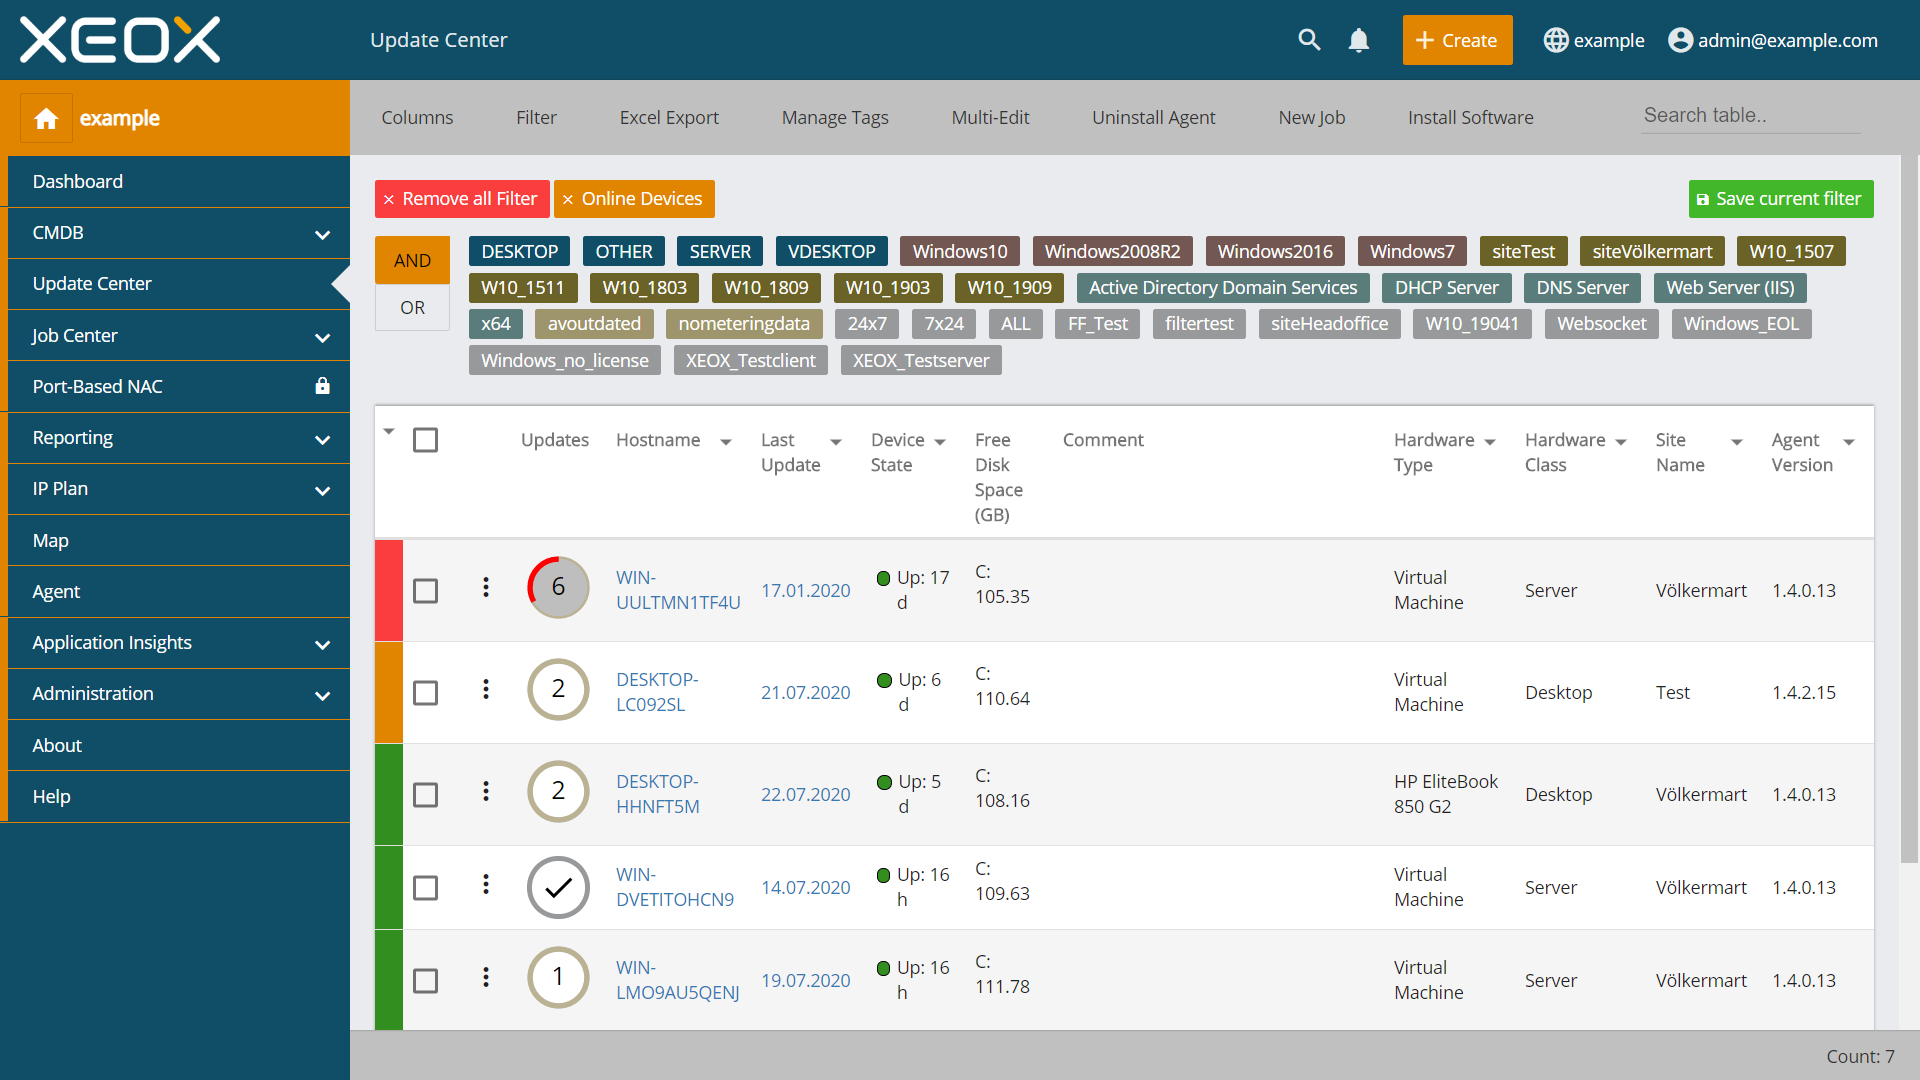
Task: Open the admin user account icon
Action: click(1681, 40)
